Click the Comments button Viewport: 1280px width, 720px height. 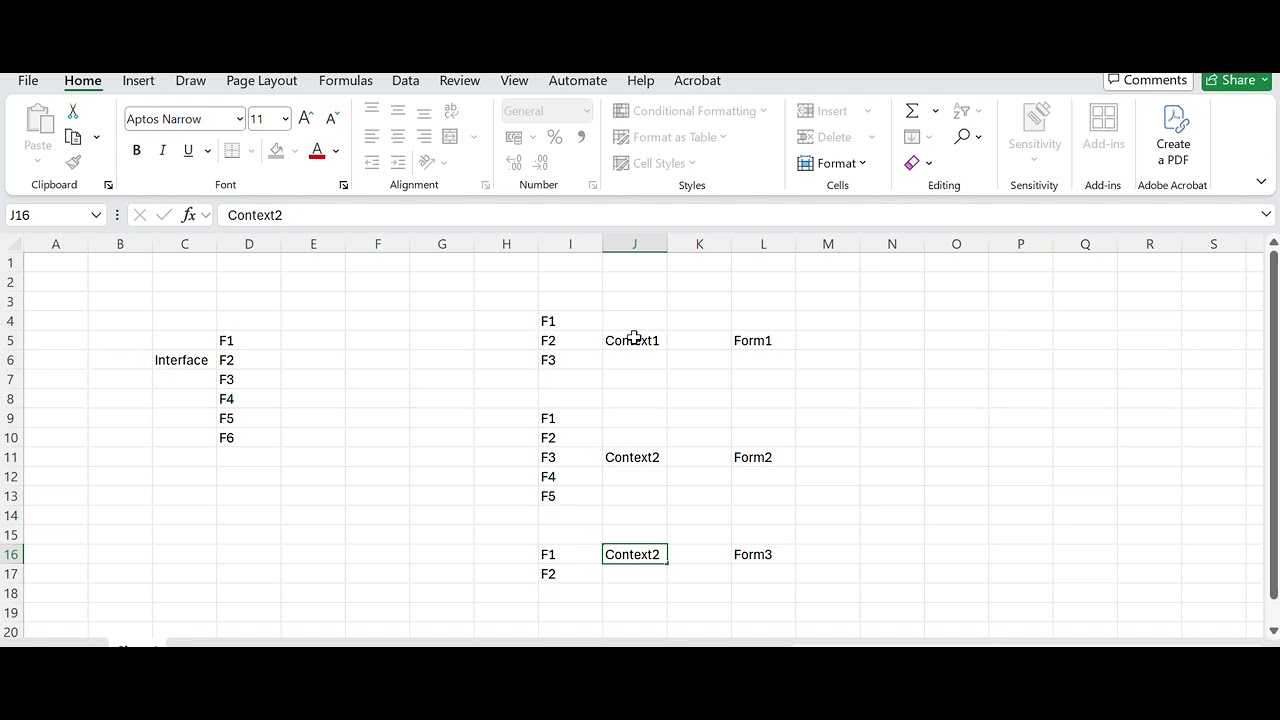pyautogui.click(x=1148, y=80)
